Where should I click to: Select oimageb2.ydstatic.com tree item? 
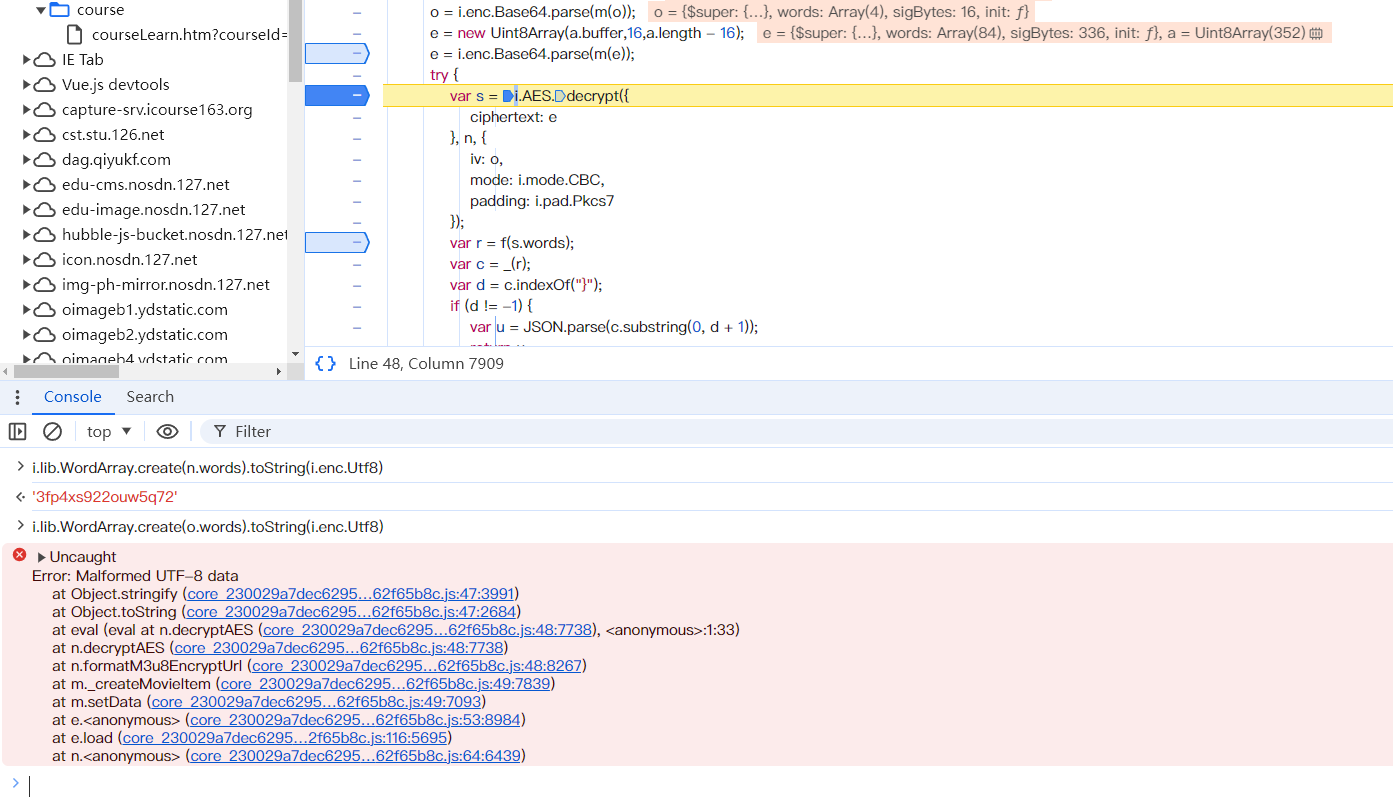click(145, 335)
